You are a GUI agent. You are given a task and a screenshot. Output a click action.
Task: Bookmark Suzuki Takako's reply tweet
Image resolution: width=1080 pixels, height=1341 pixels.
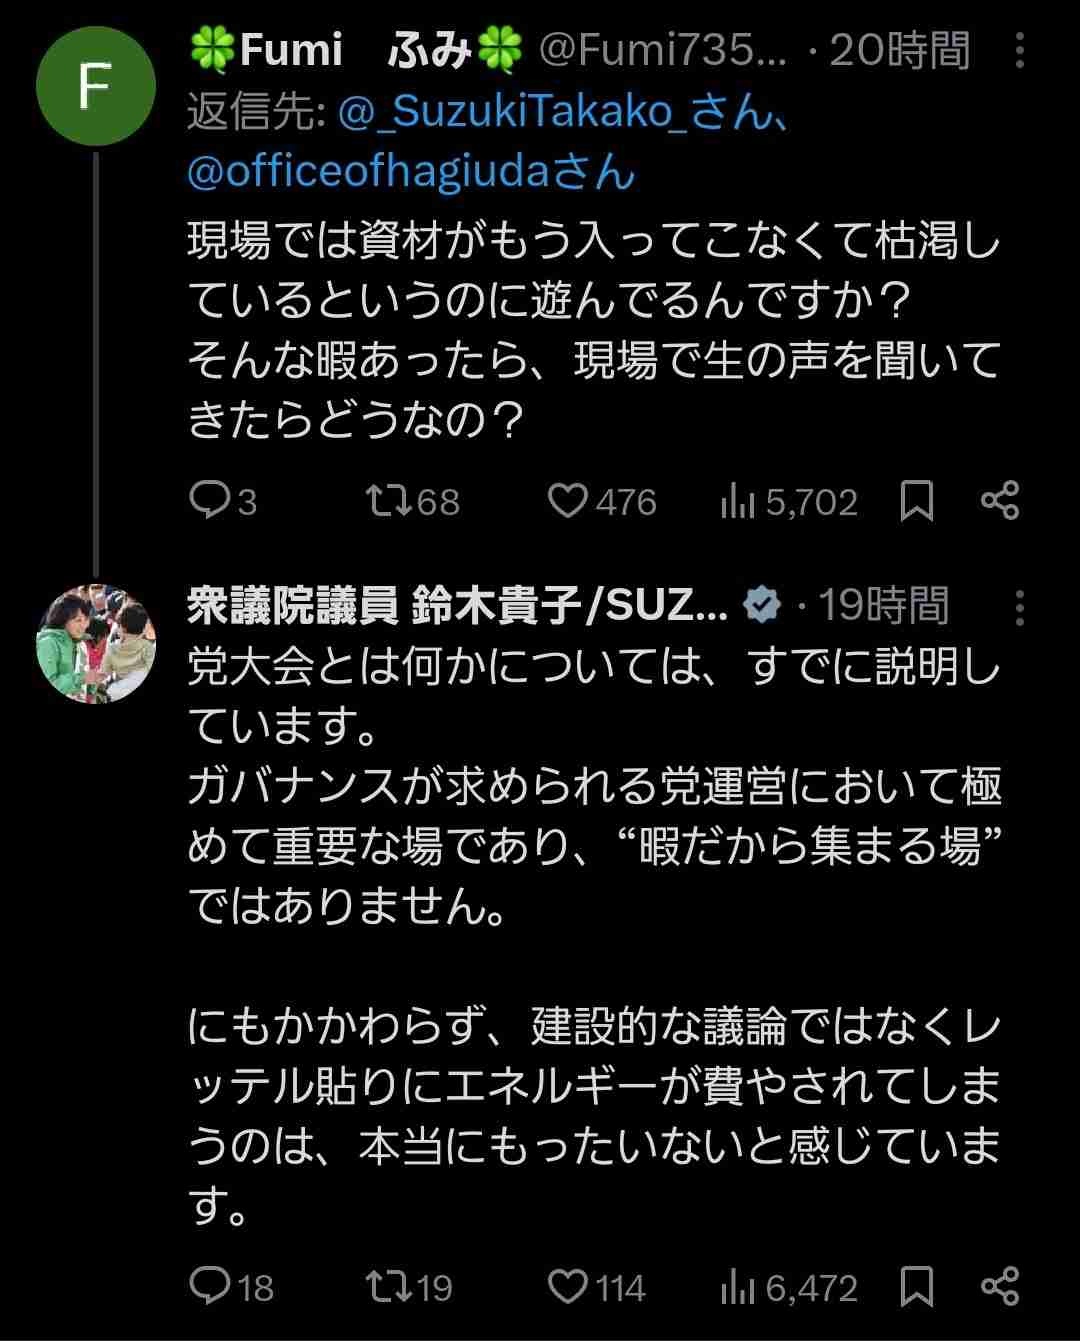[917, 1285]
